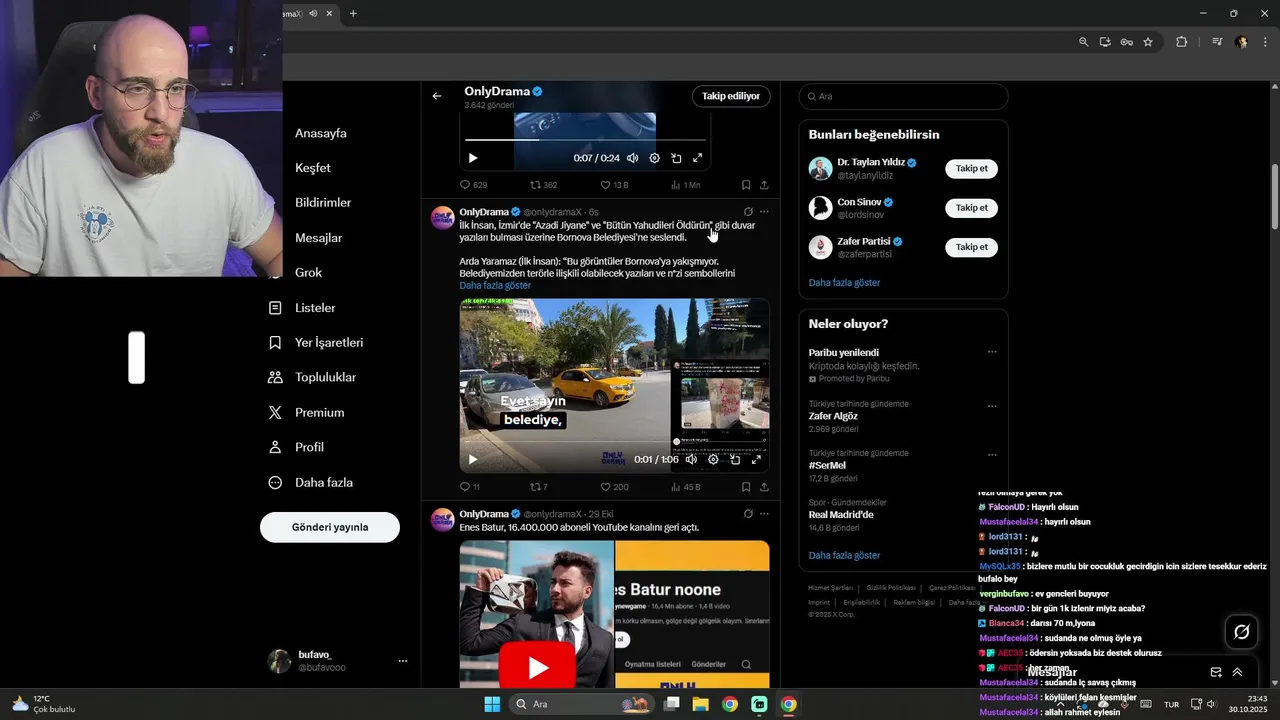
Task: Open Bildirimler in the sidebar
Action: pyautogui.click(x=323, y=203)
